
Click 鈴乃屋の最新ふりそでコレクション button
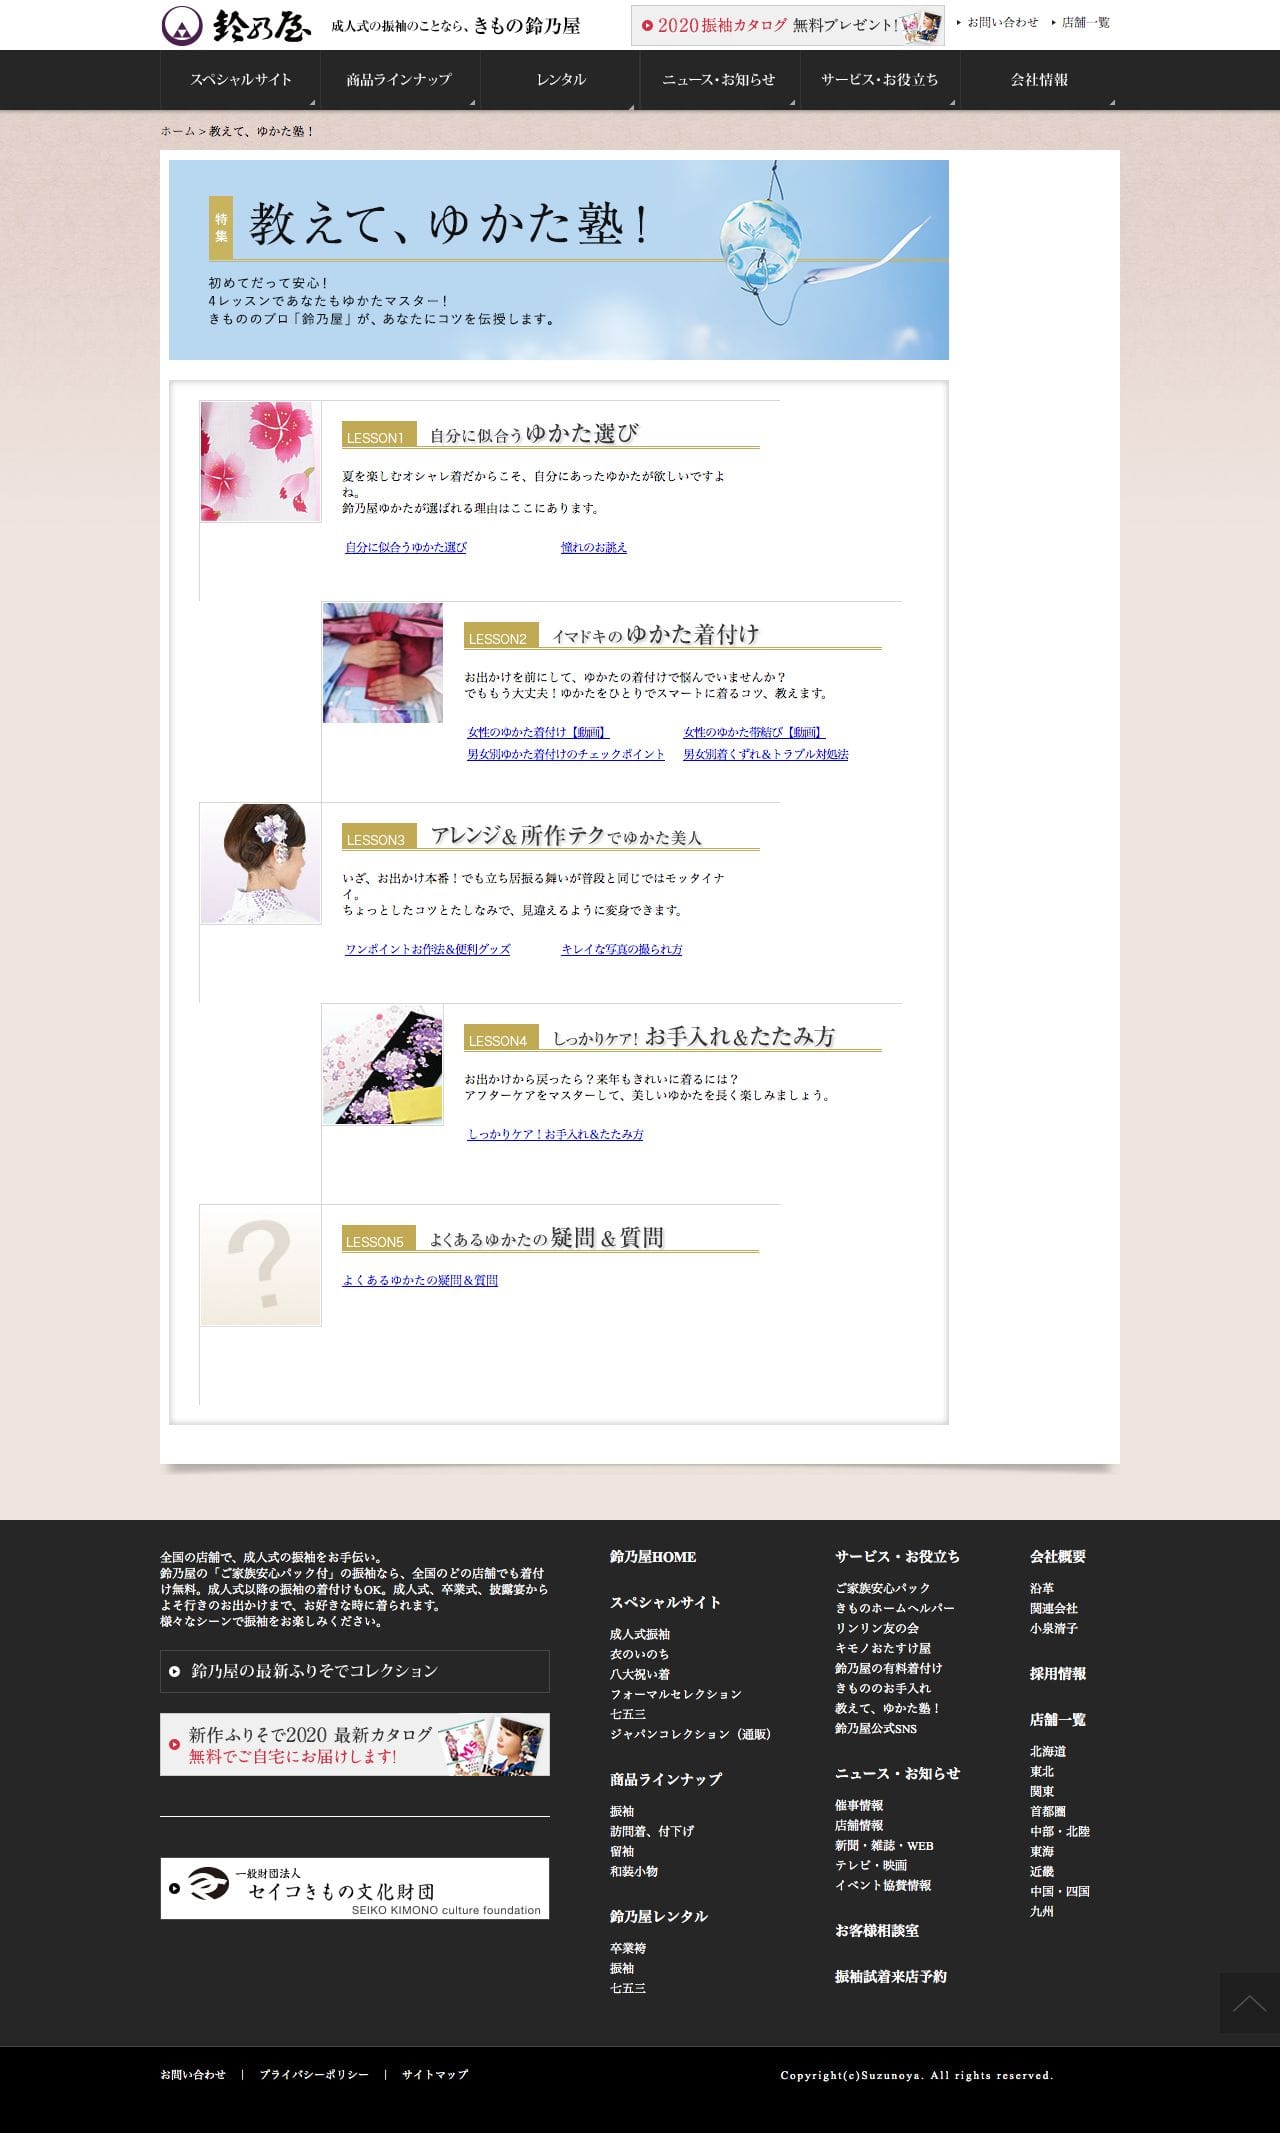tap(355, 1671)
